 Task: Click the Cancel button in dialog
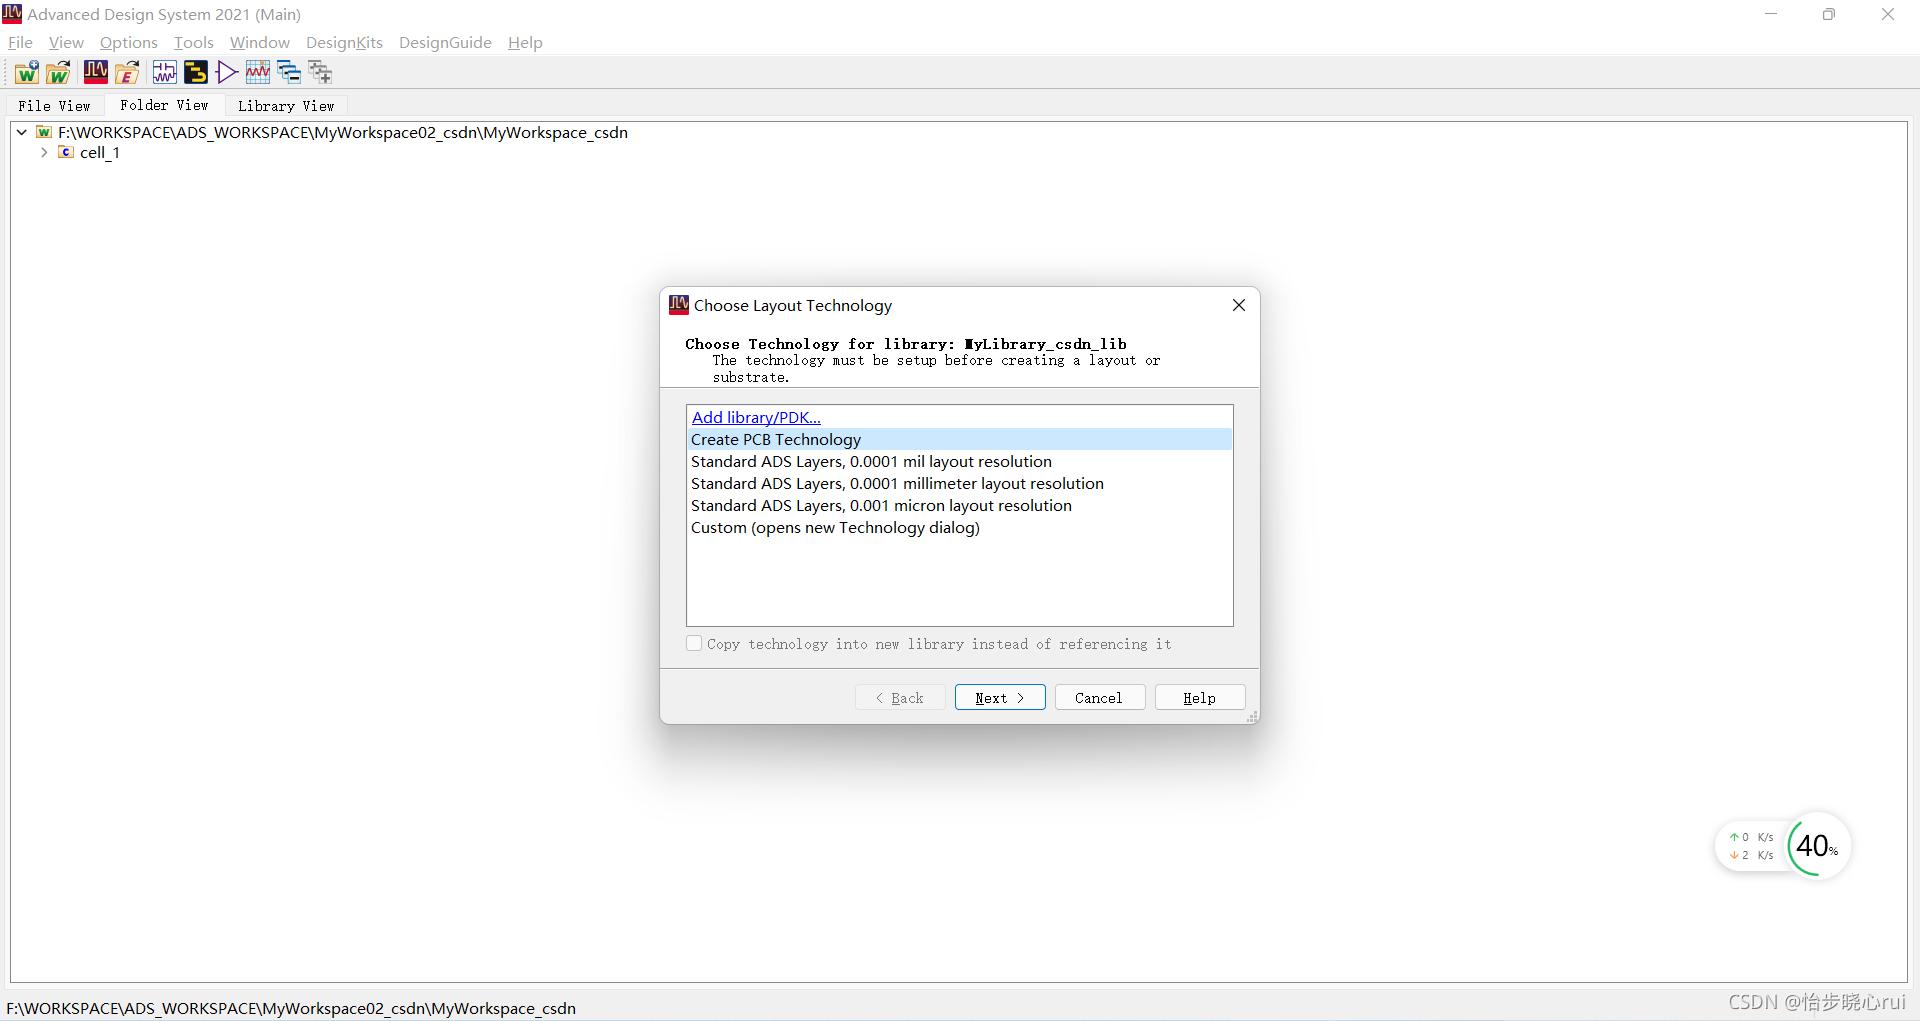[x=1099, y=697]
